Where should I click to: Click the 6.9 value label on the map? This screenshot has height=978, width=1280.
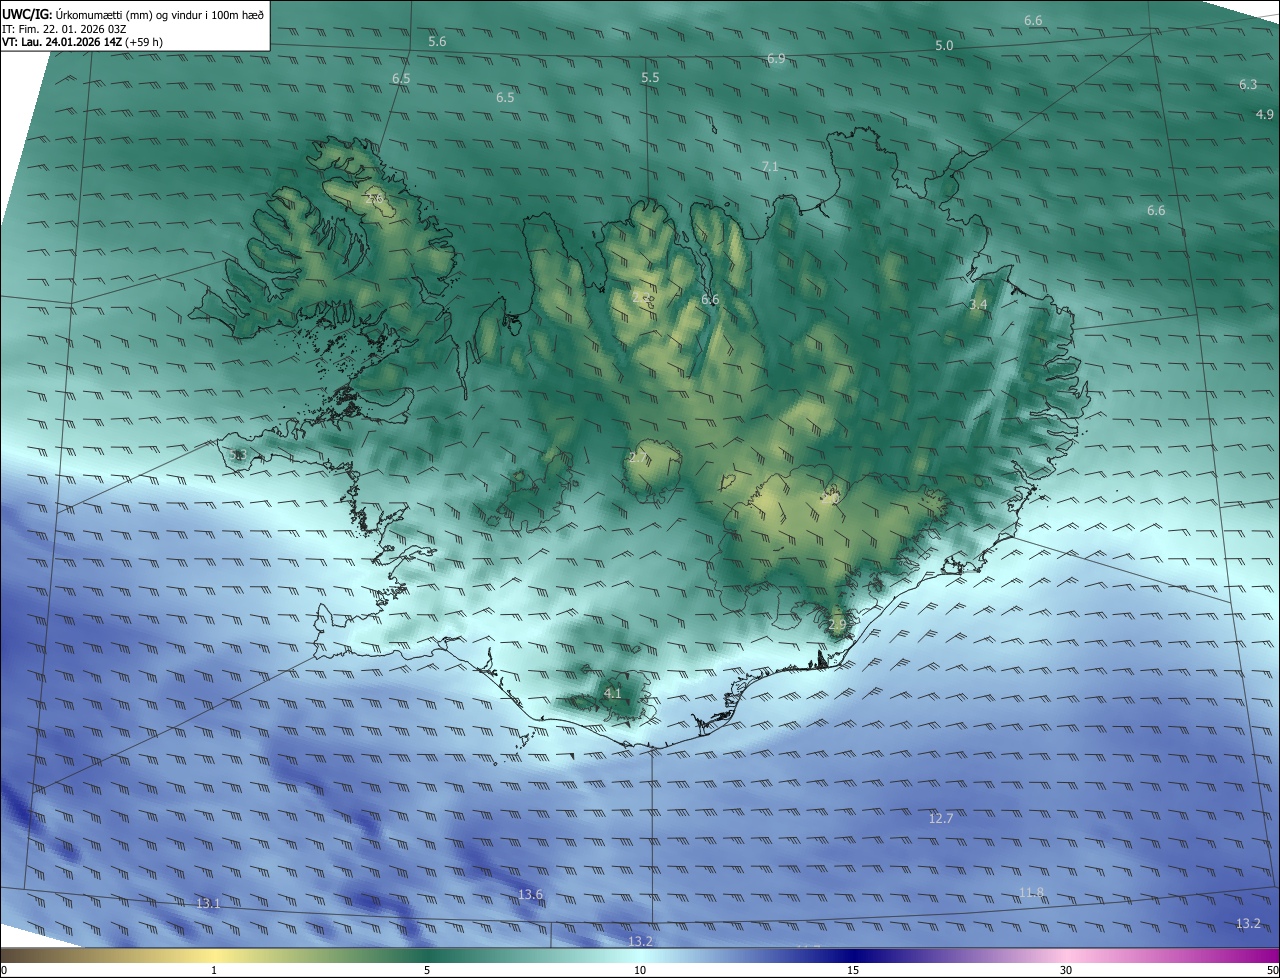pos(776,59)
